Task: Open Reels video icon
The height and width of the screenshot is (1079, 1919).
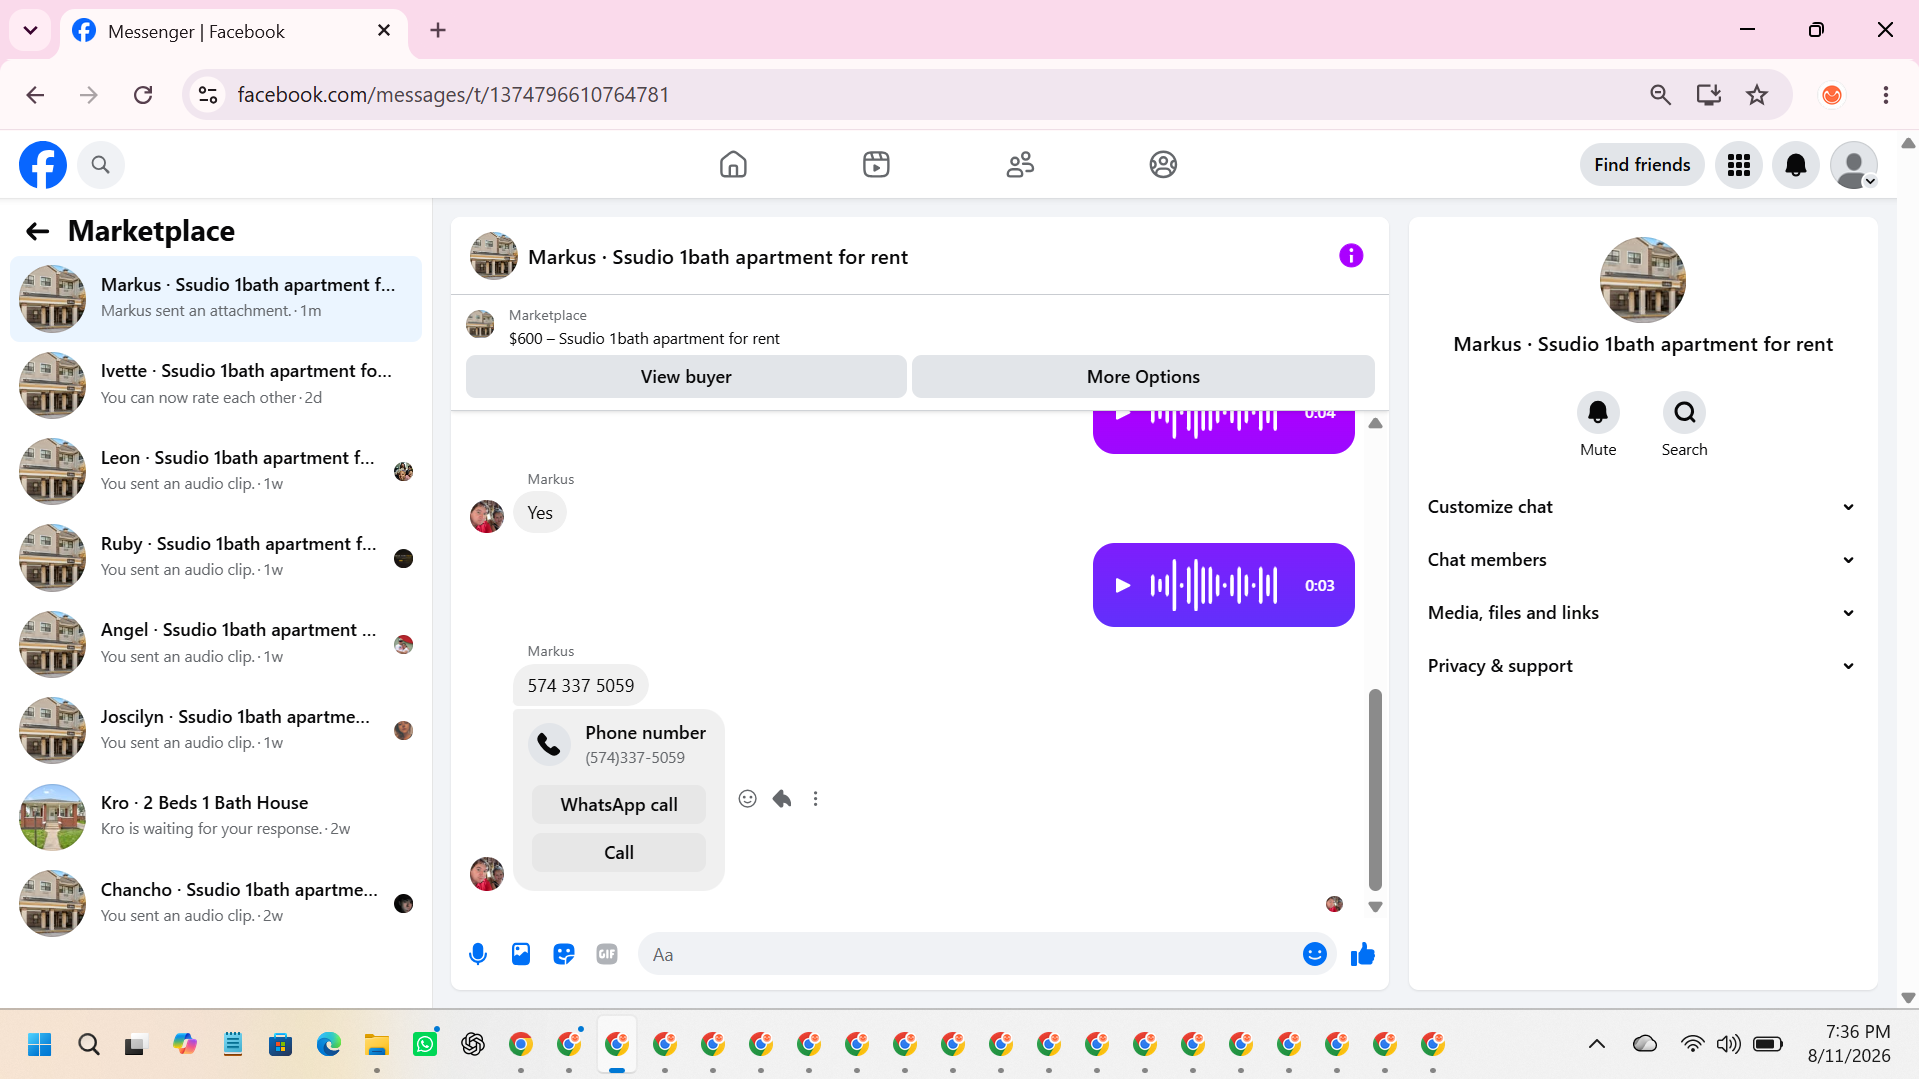Action: click(x=876, y=164)
